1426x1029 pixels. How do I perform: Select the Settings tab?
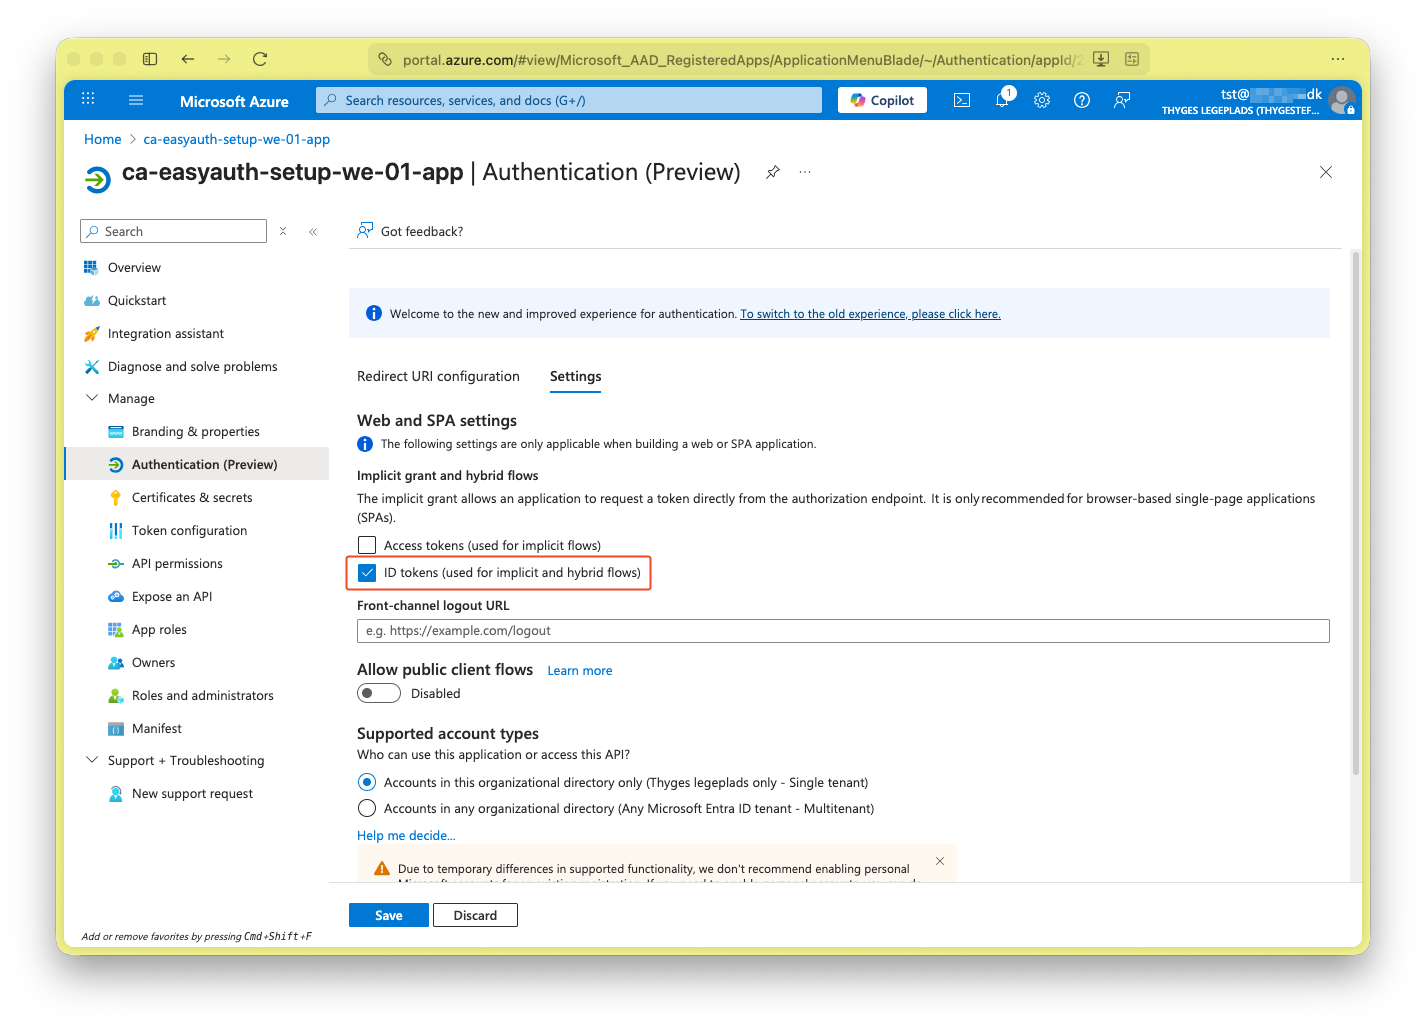tap(576, 376)
